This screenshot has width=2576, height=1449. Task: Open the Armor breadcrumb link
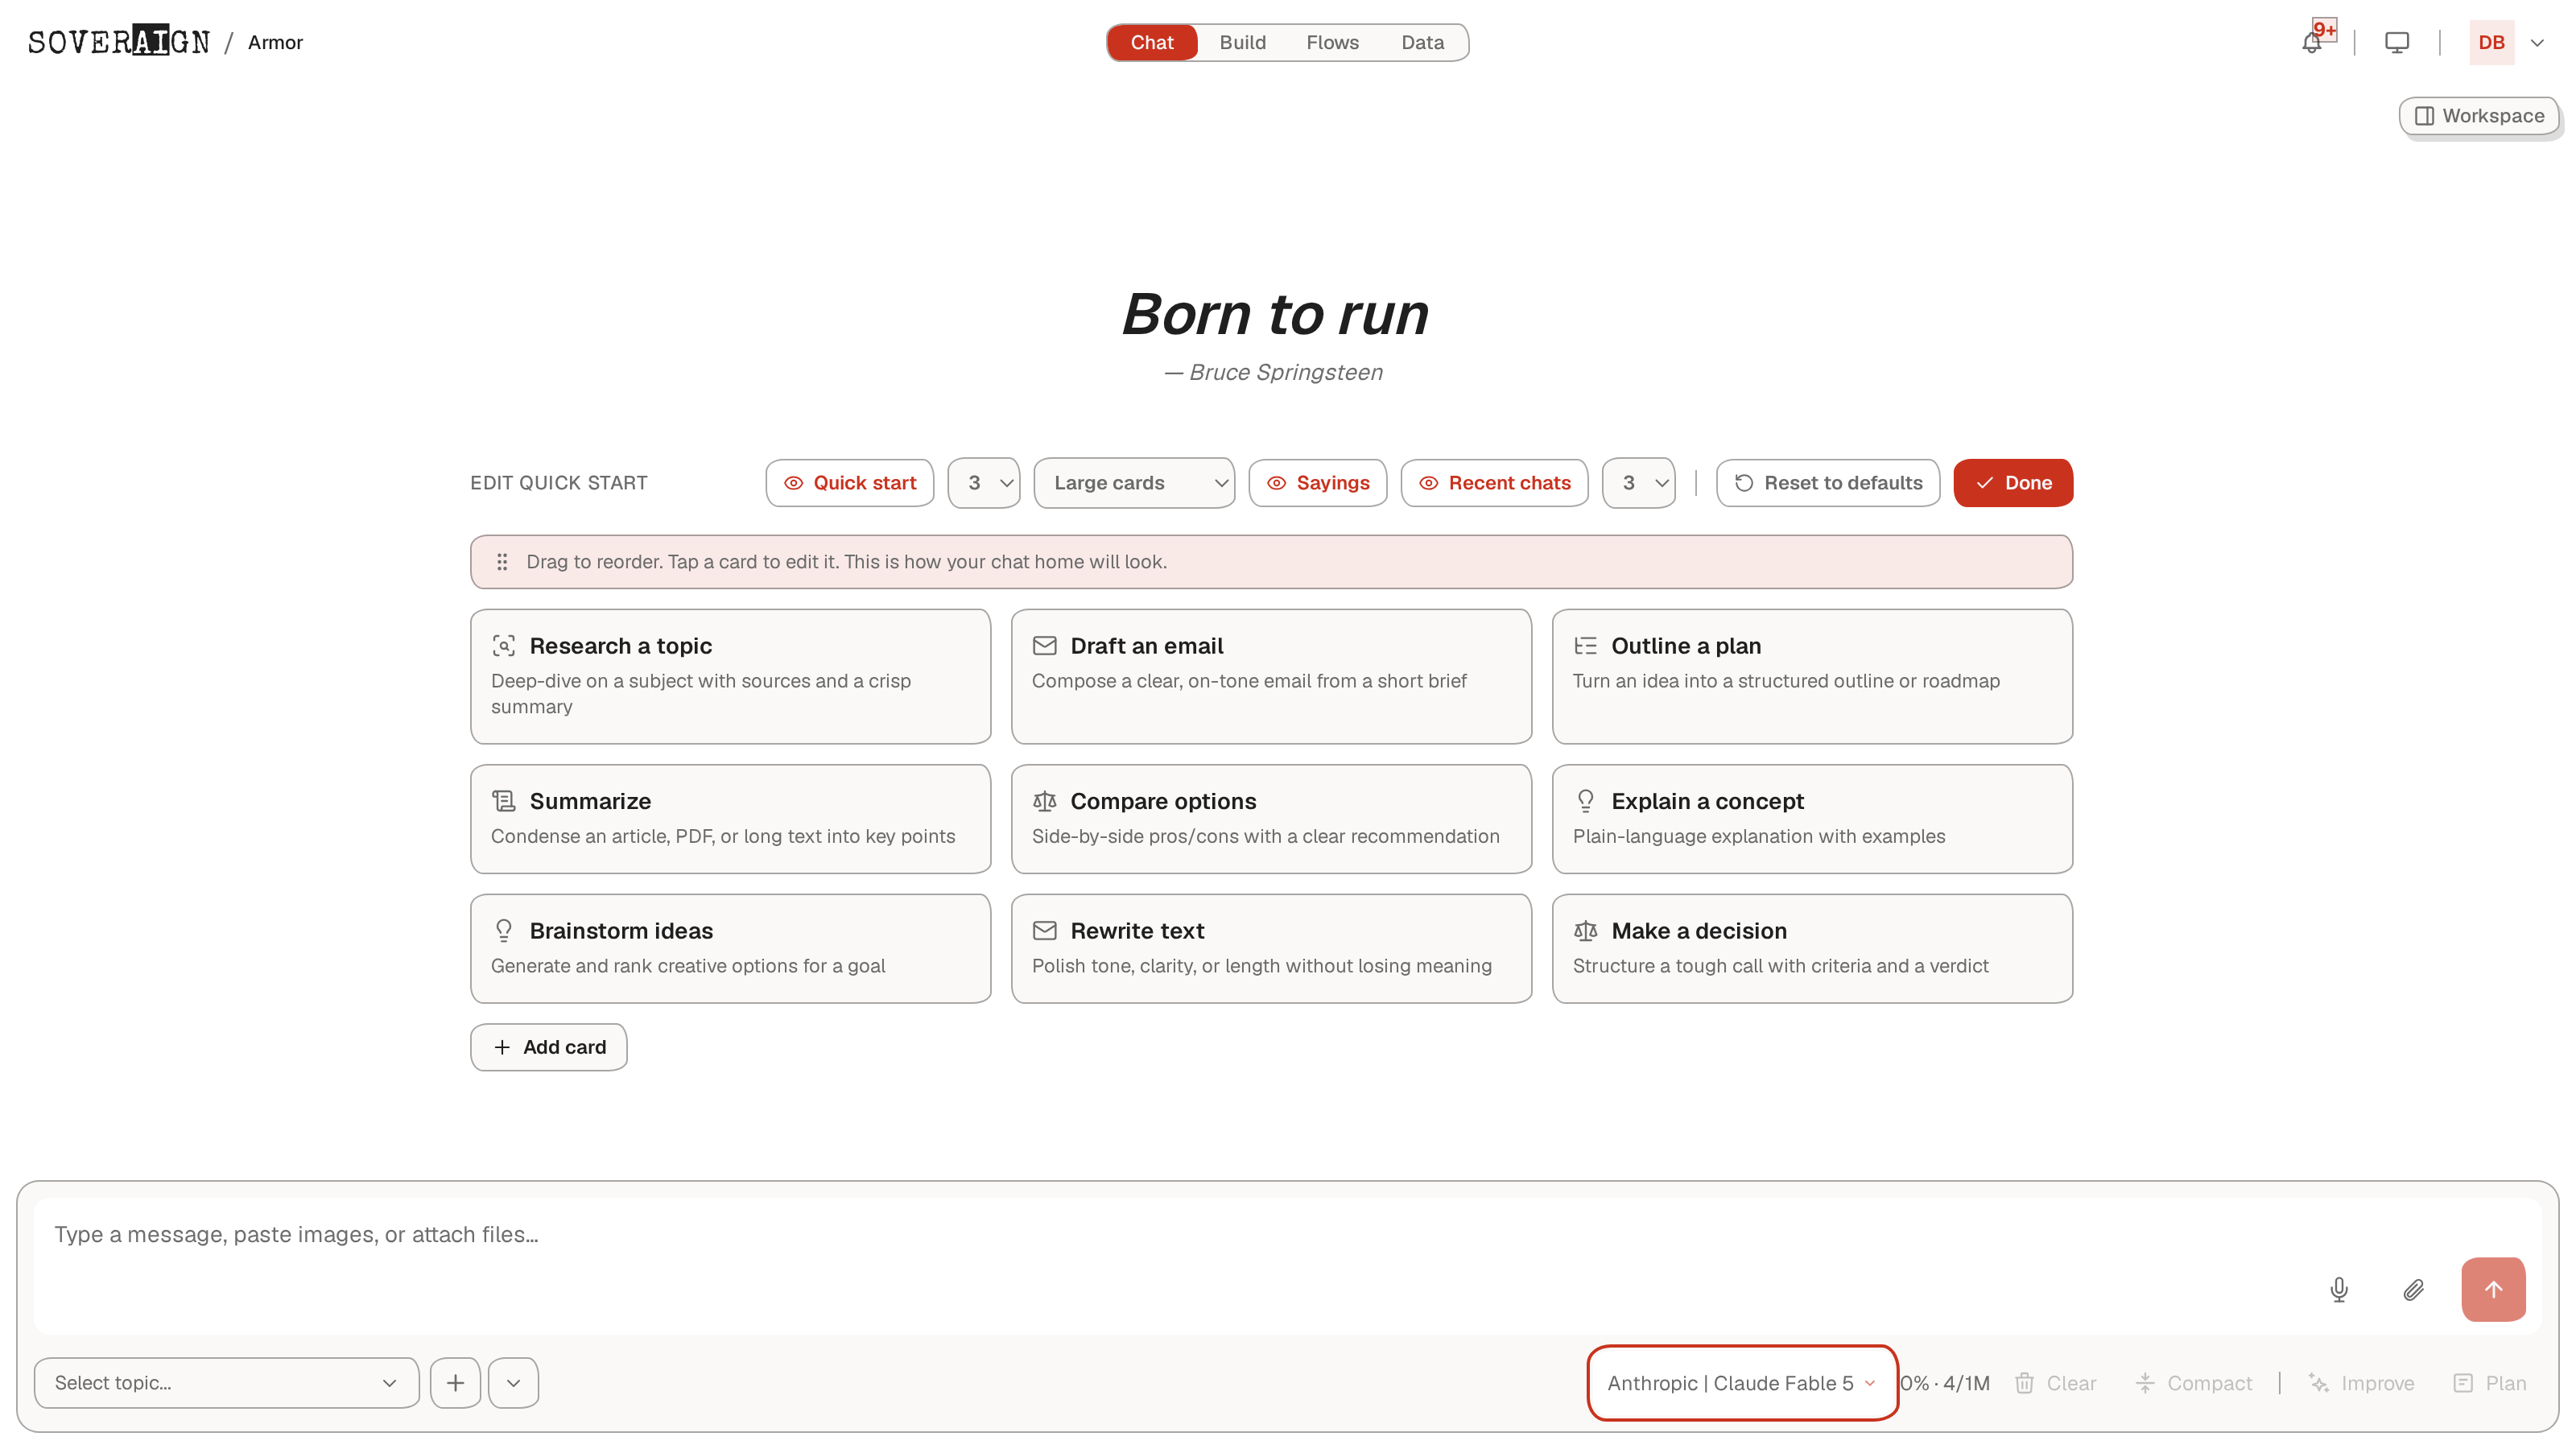click(x=275, y=42)
